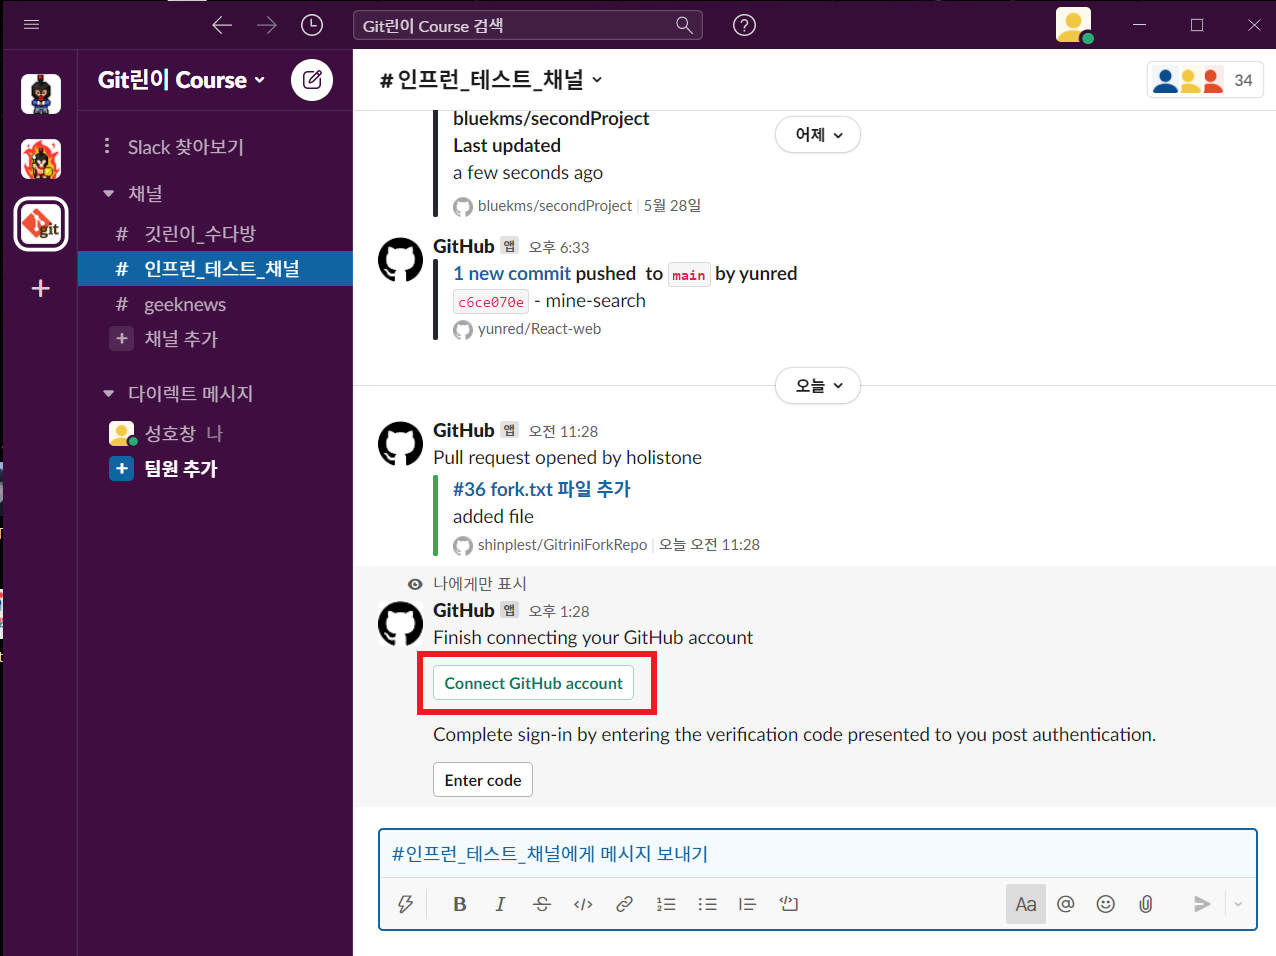Toggle italic formatting

click(500, 904)
